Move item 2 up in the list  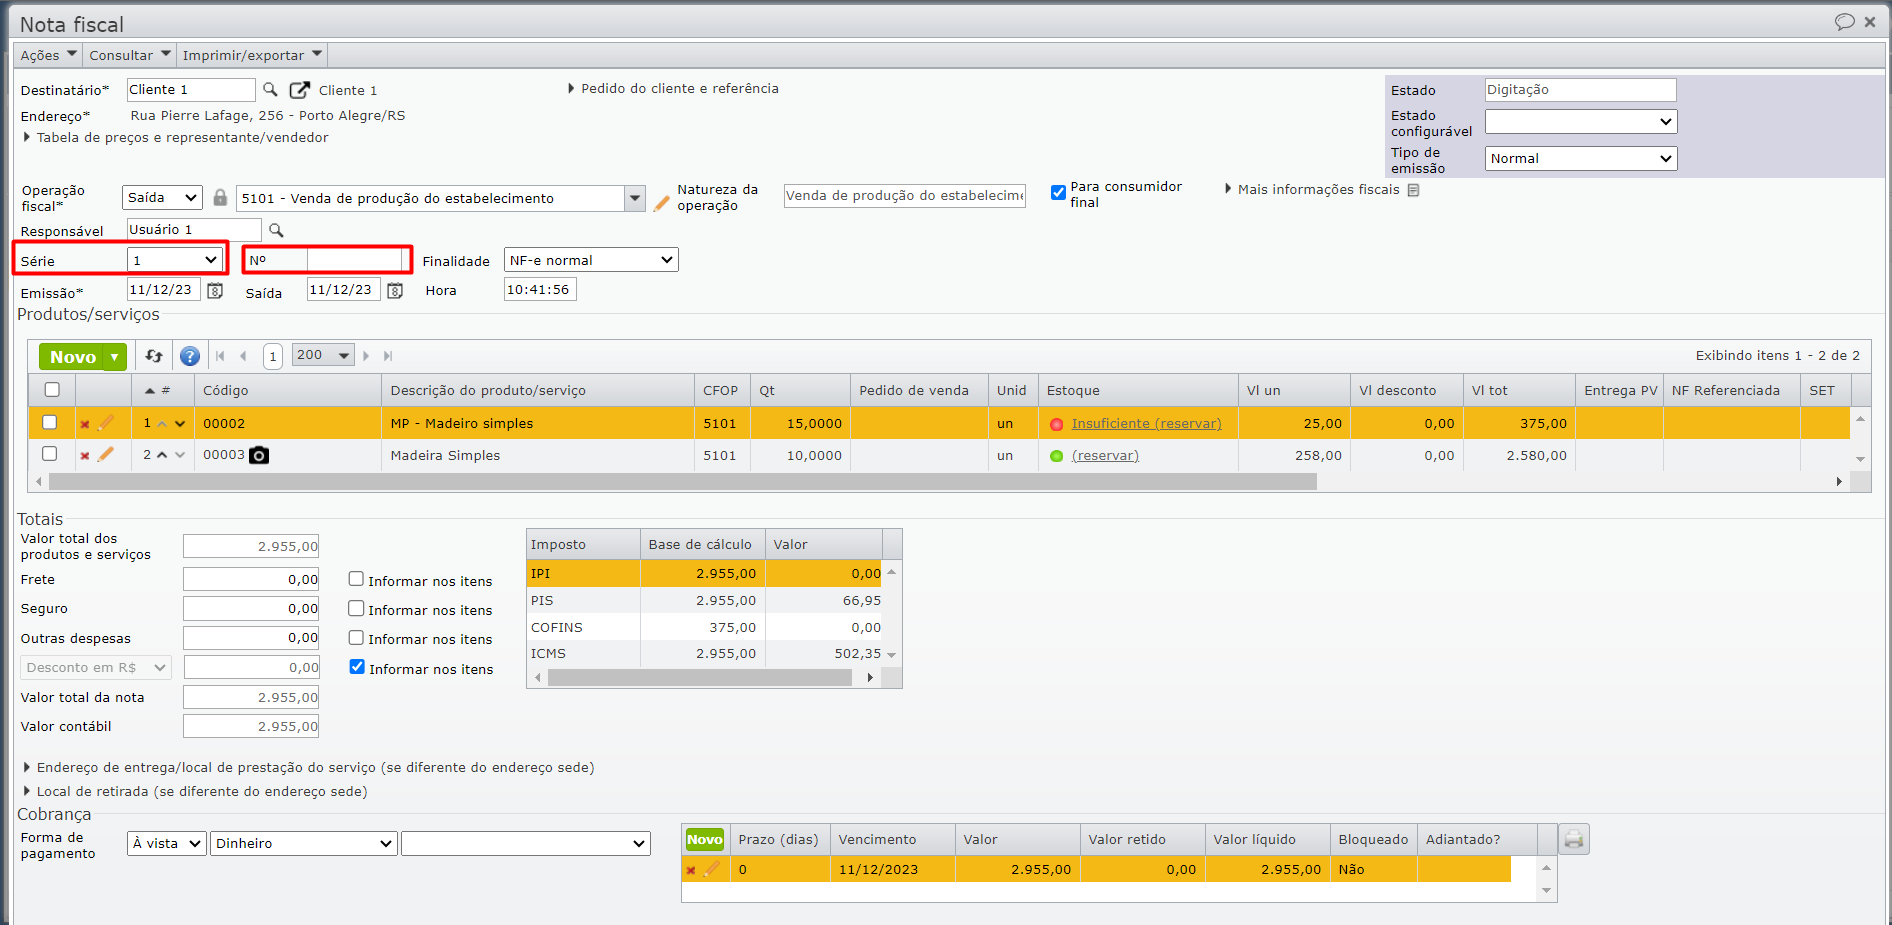(162, 455)
